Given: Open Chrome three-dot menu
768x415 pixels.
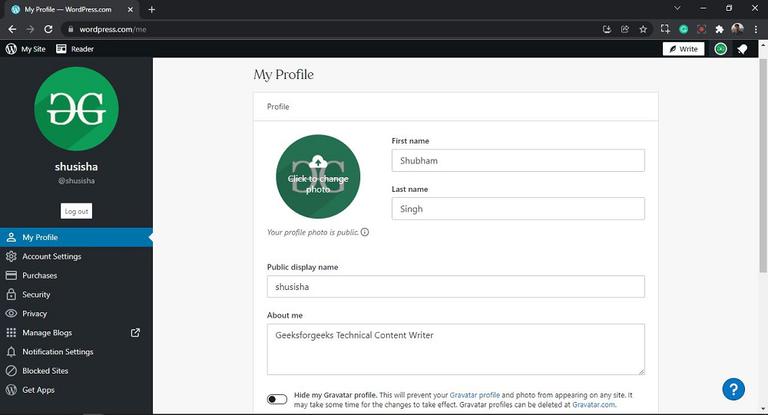Looking at the screenshot, I should click(x=756, y=29).
